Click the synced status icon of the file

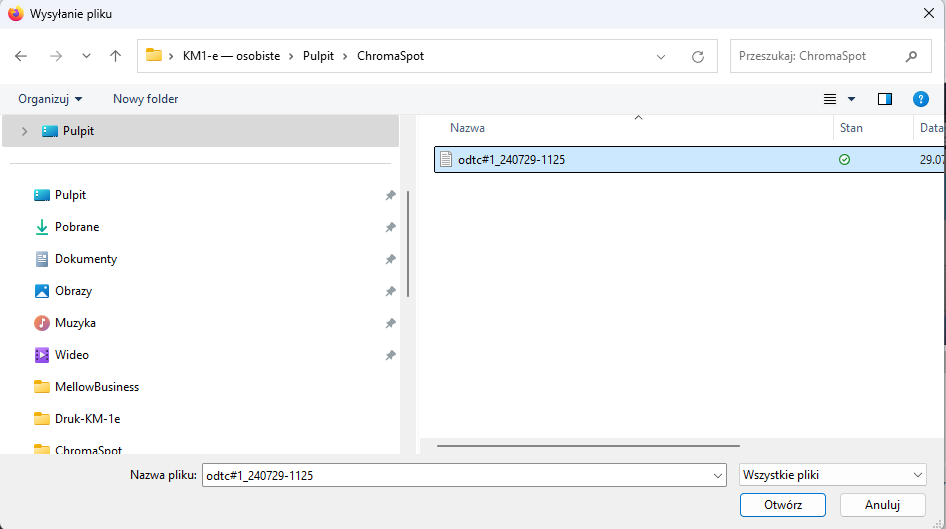pos(845,160)
